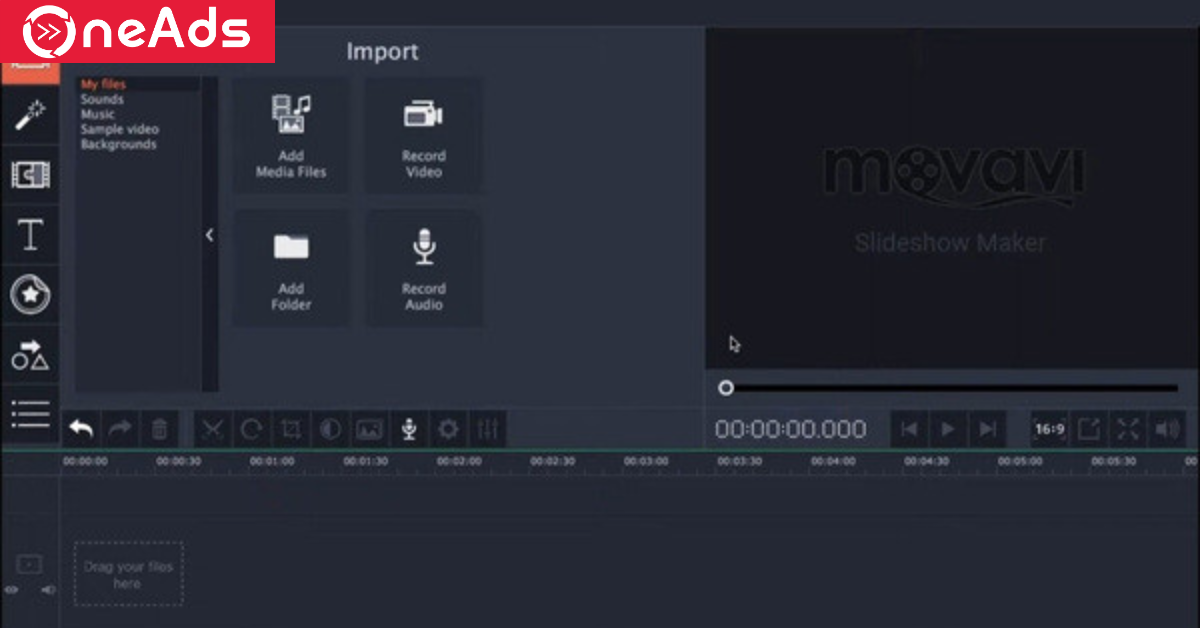Viewport: 1200px width, 628px height.
Task: Click the Undo arrow
Action: [x=81, y=430]
